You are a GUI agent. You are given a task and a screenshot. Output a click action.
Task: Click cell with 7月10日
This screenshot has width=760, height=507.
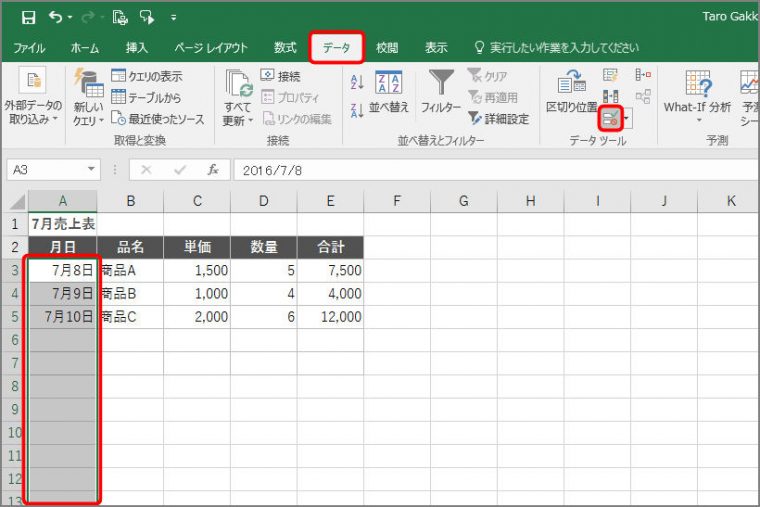coord(63,317)
